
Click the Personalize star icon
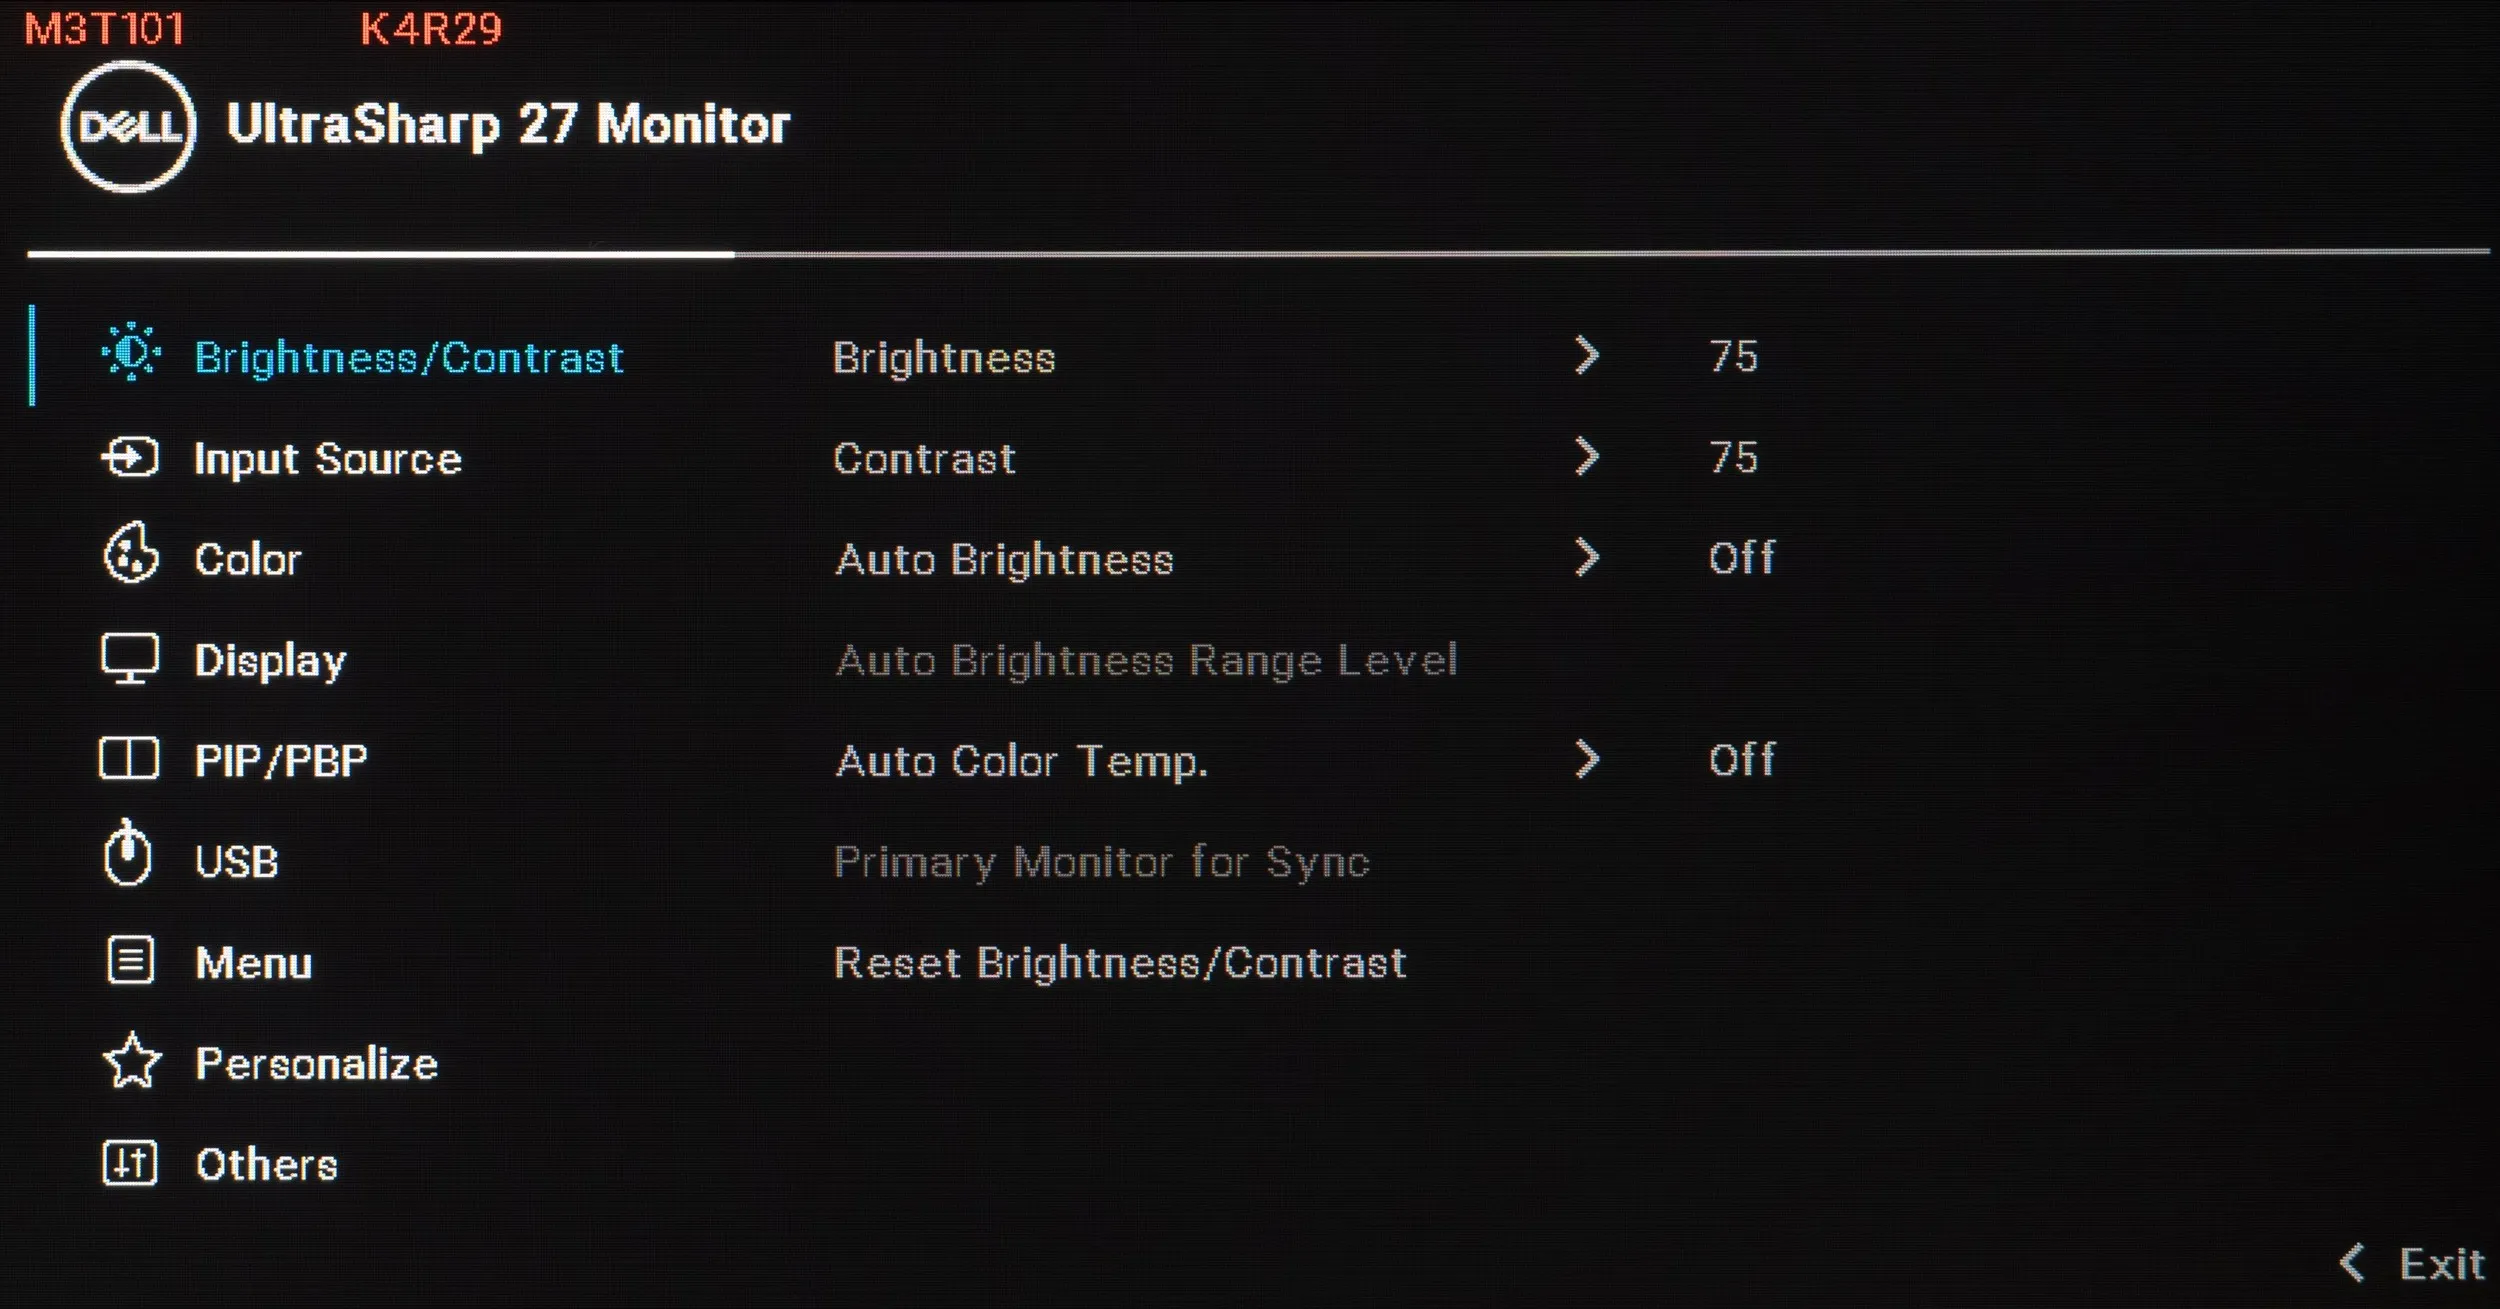tap(132, 1062)
